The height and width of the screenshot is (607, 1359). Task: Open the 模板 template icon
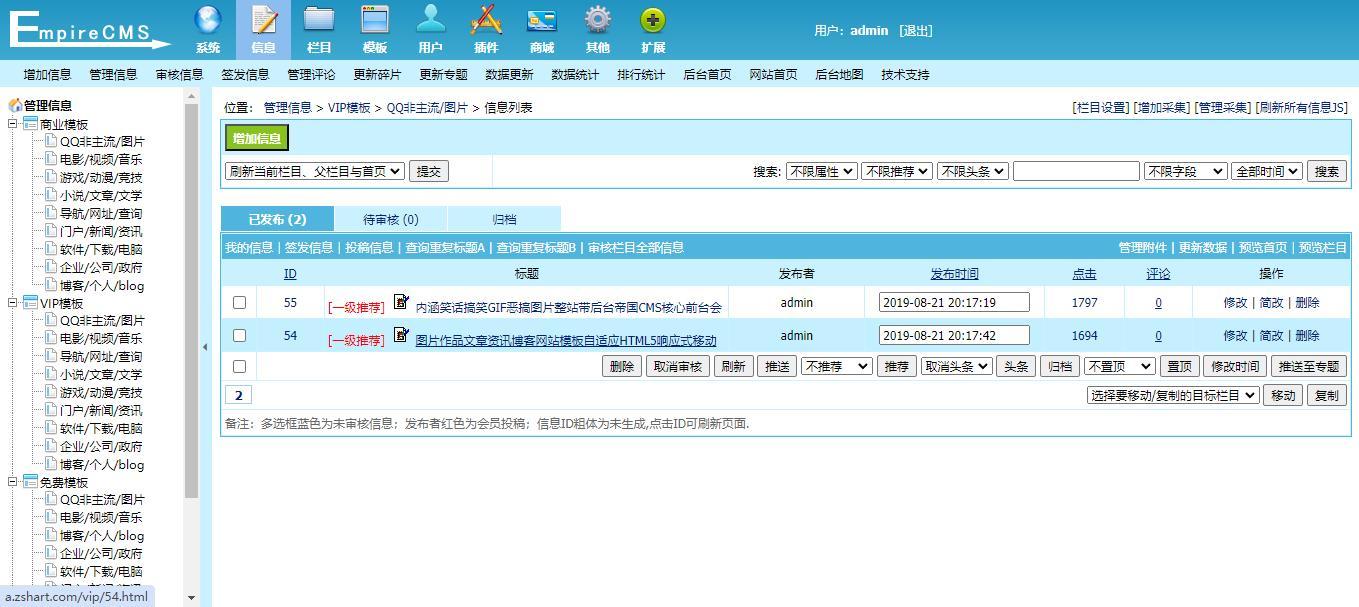click(375, 29)
